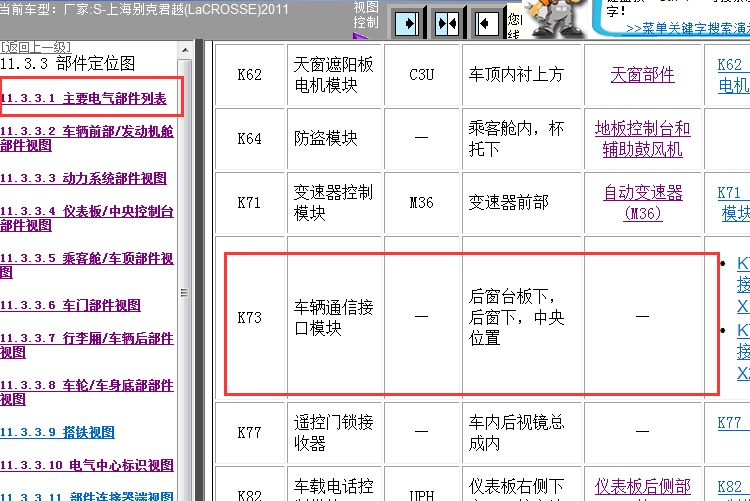The height and width of the screenshot is (501, 750).
Task: Select the K64 code cell
Action: point(250,139)
